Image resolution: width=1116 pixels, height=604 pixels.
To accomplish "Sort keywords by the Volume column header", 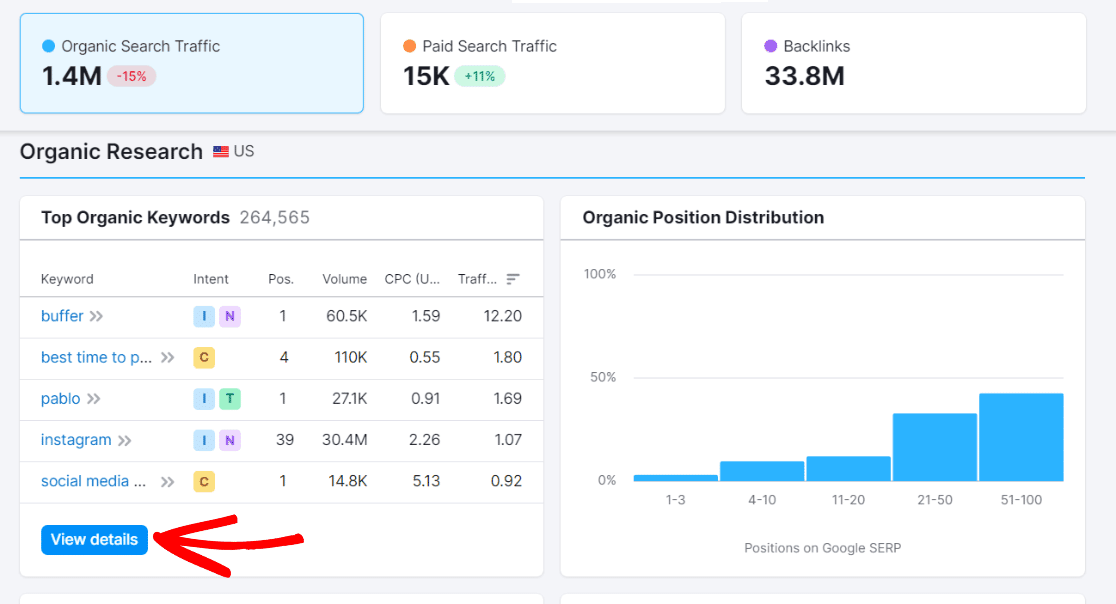I will coord(344,279).
